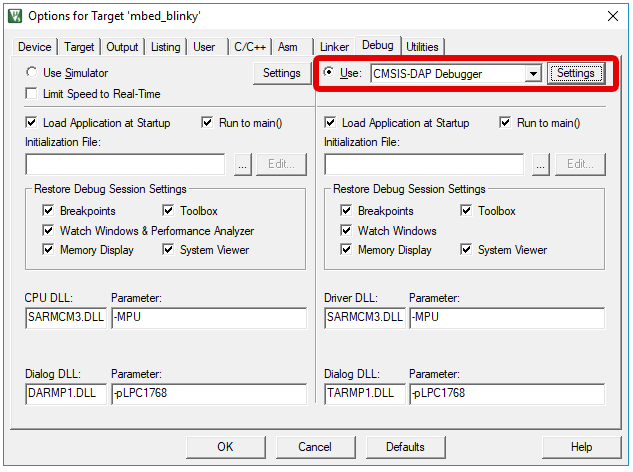Screen dimensions: 633x472
Task: Browse for left Initialization File with ... button
Action: pyautogui.click(x=241, y=164)
